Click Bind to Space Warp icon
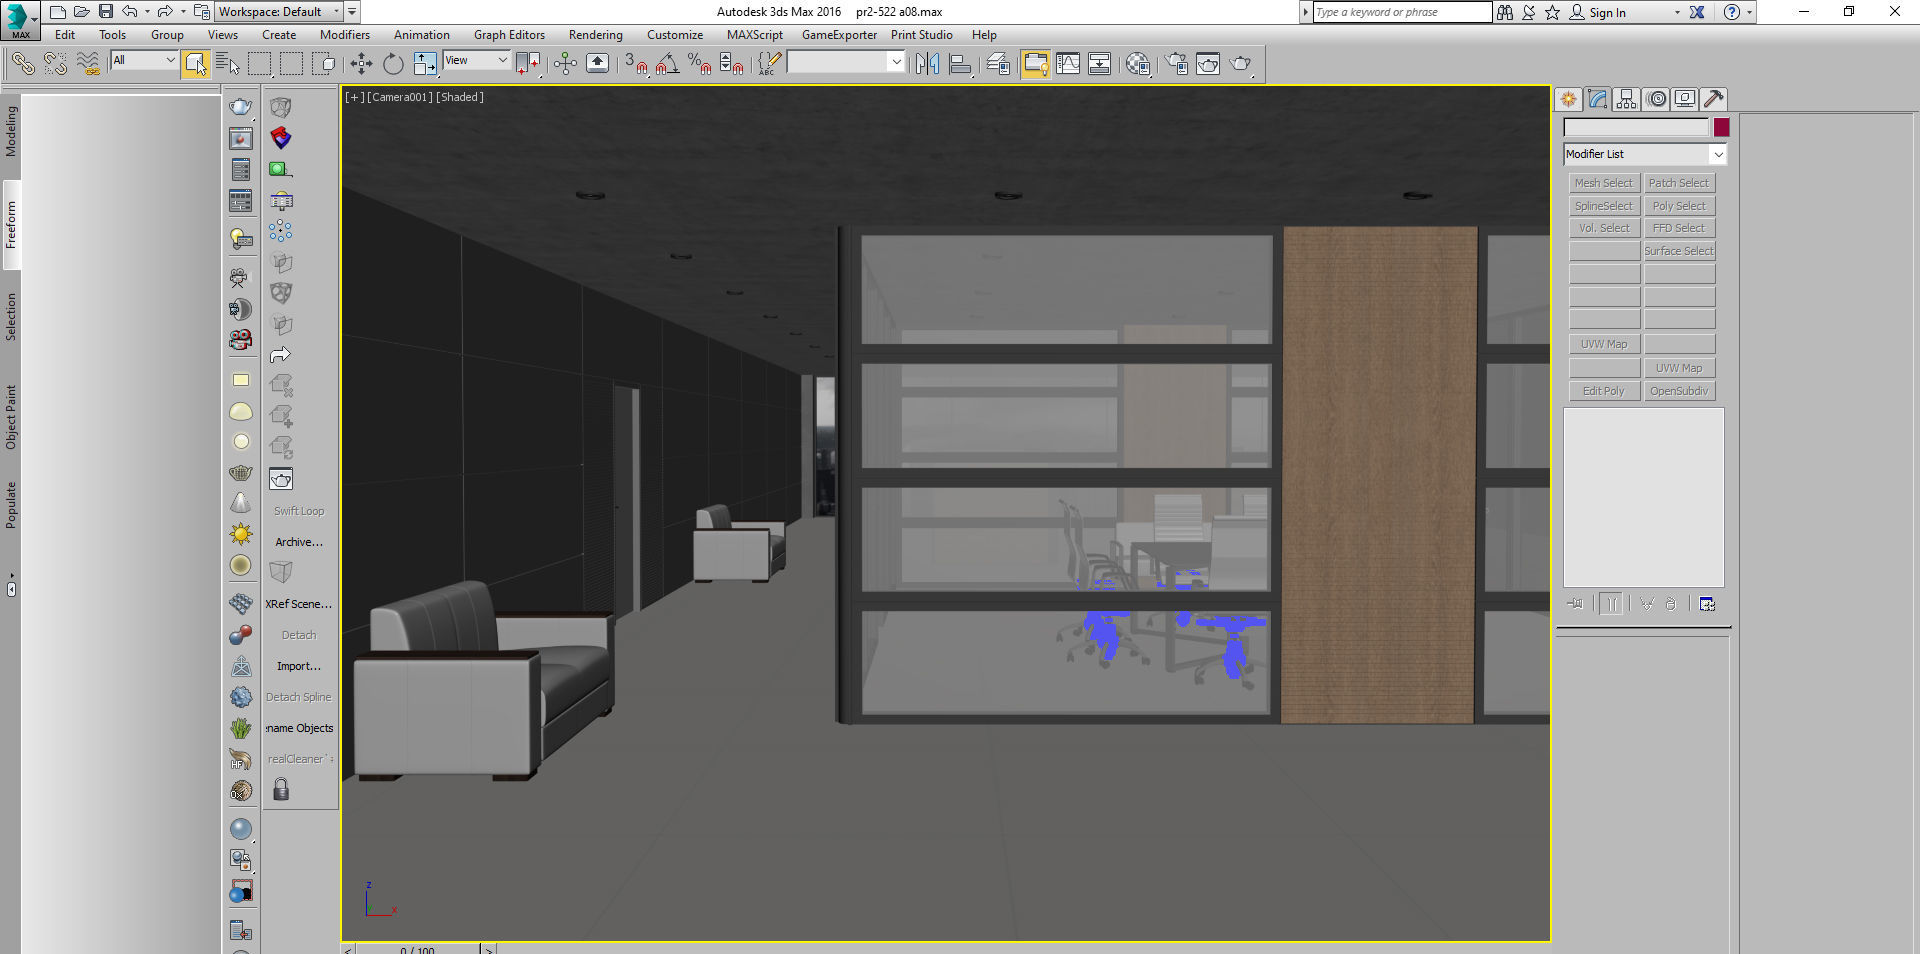Image resolution: width=1920 pixels, height=954 pixels. tap(88, 64)
